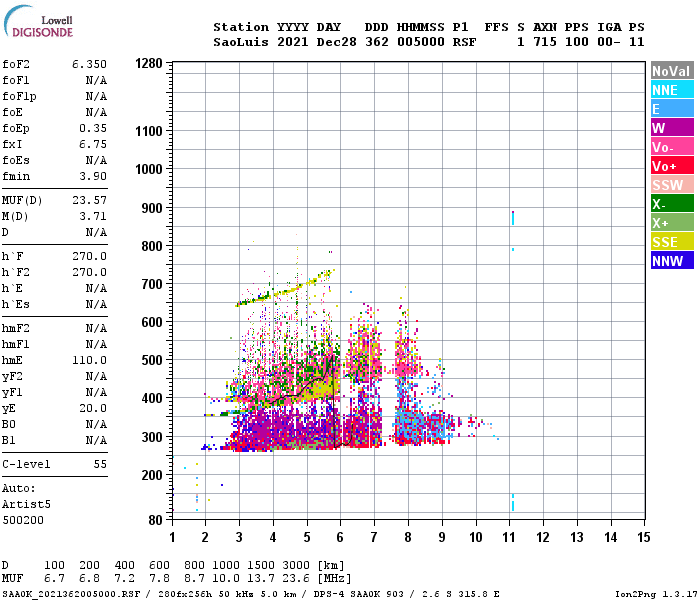Click the 1100 y-axis label
700x600 pixels.
click(x=149, y=131)
